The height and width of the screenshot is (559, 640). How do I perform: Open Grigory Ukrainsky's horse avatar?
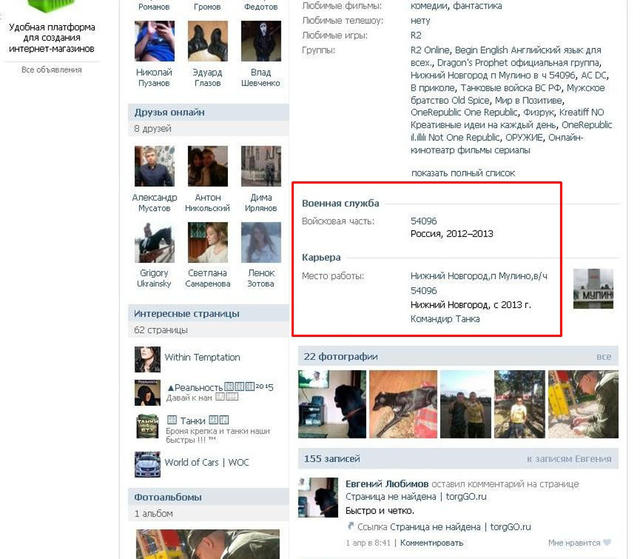(155, 242)
